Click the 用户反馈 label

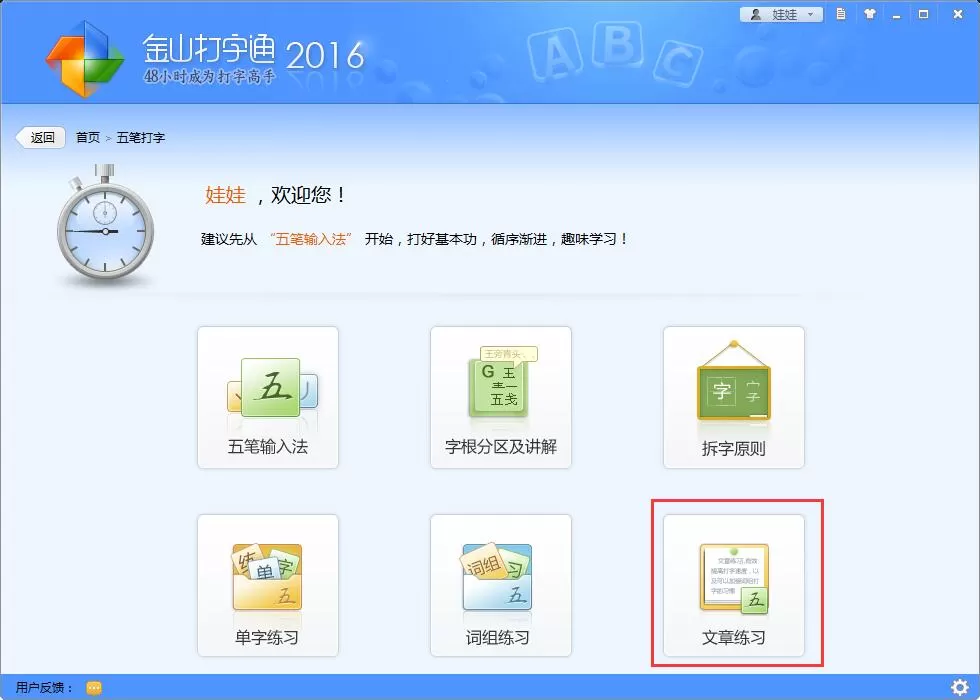click(44, 688)
